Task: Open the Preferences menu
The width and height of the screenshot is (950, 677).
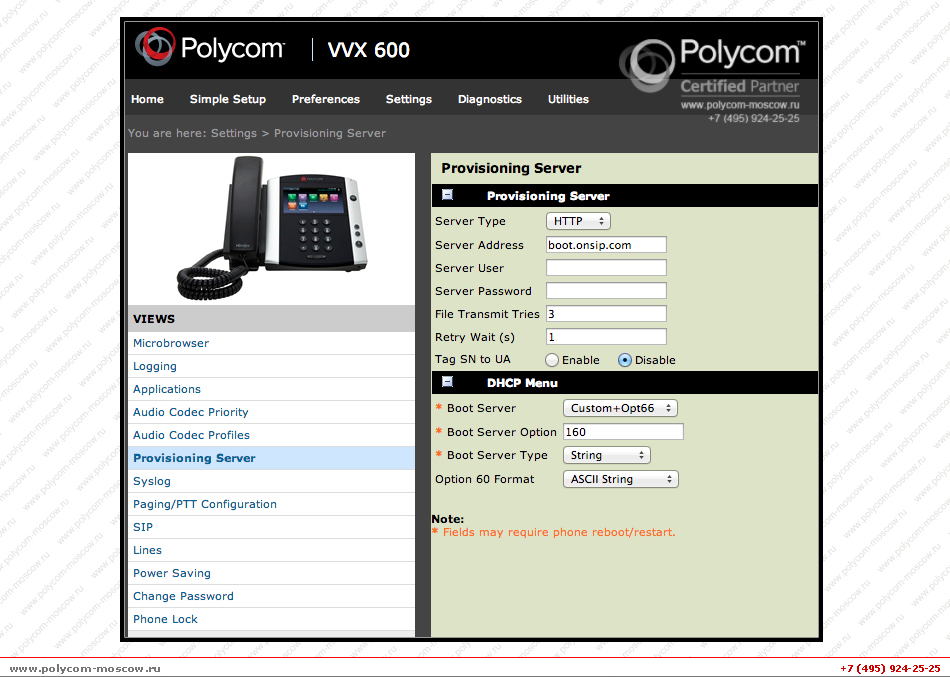Action: click(326, 99)
